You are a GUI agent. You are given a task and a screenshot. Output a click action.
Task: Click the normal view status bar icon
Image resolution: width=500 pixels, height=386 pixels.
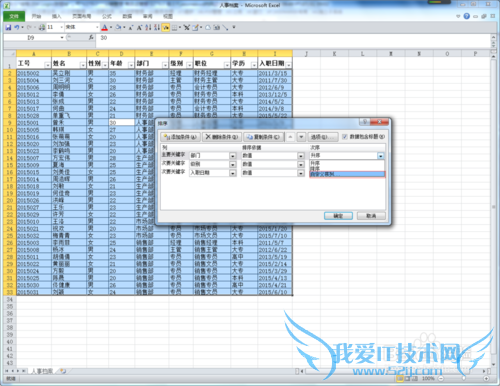pos(400,378)
